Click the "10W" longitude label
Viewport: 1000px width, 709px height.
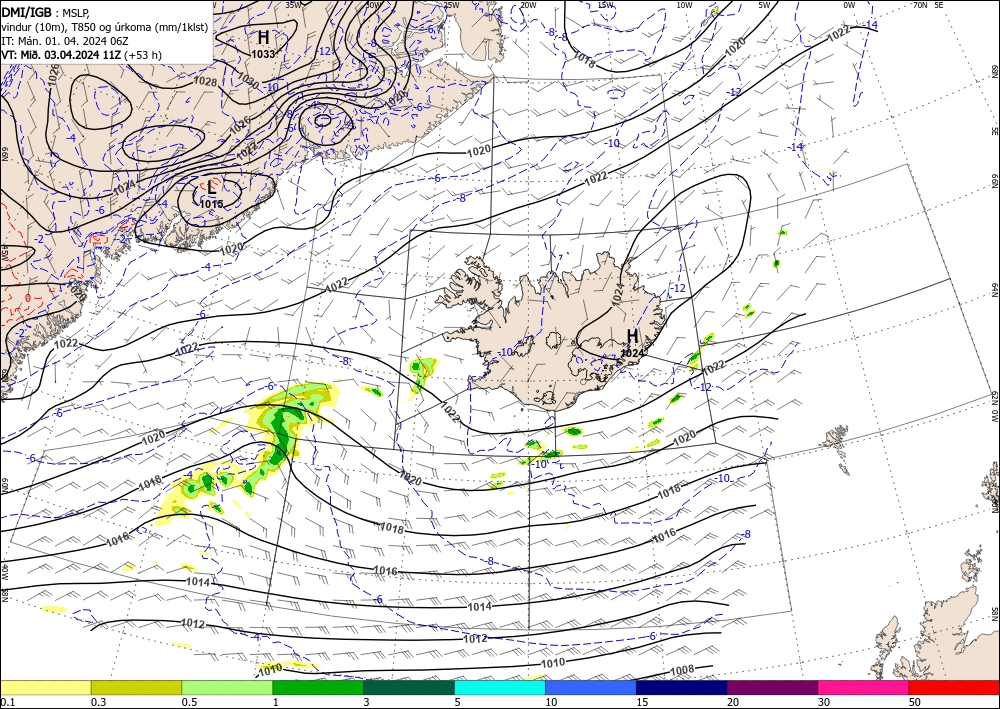(684, 5)
